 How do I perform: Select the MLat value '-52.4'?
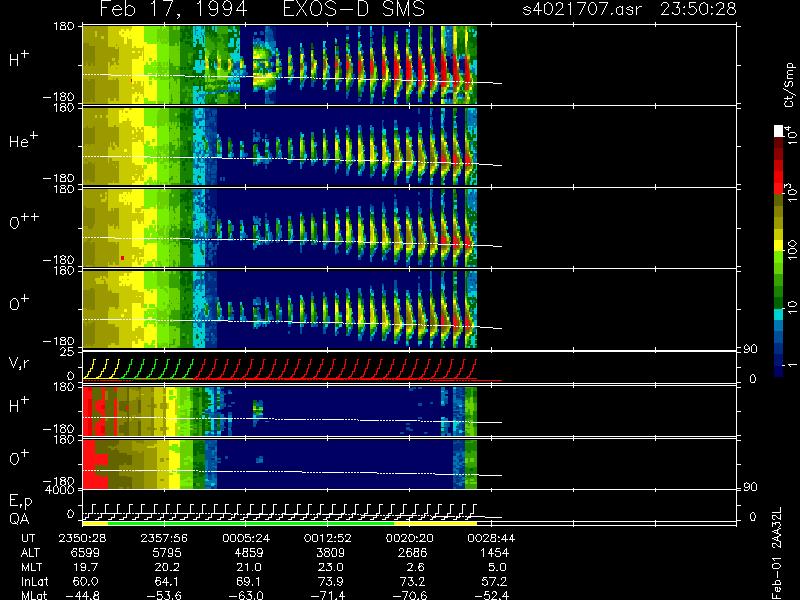tap(491, 595)
